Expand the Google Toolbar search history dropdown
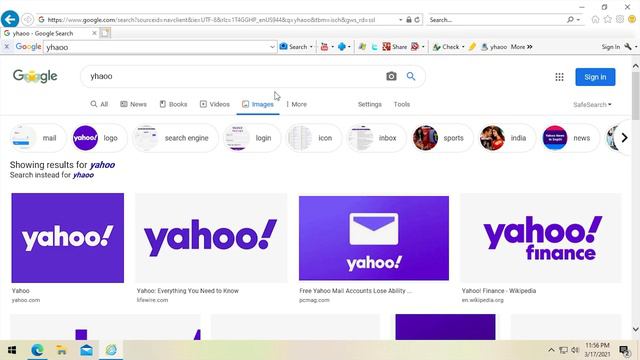 [272, 47]
